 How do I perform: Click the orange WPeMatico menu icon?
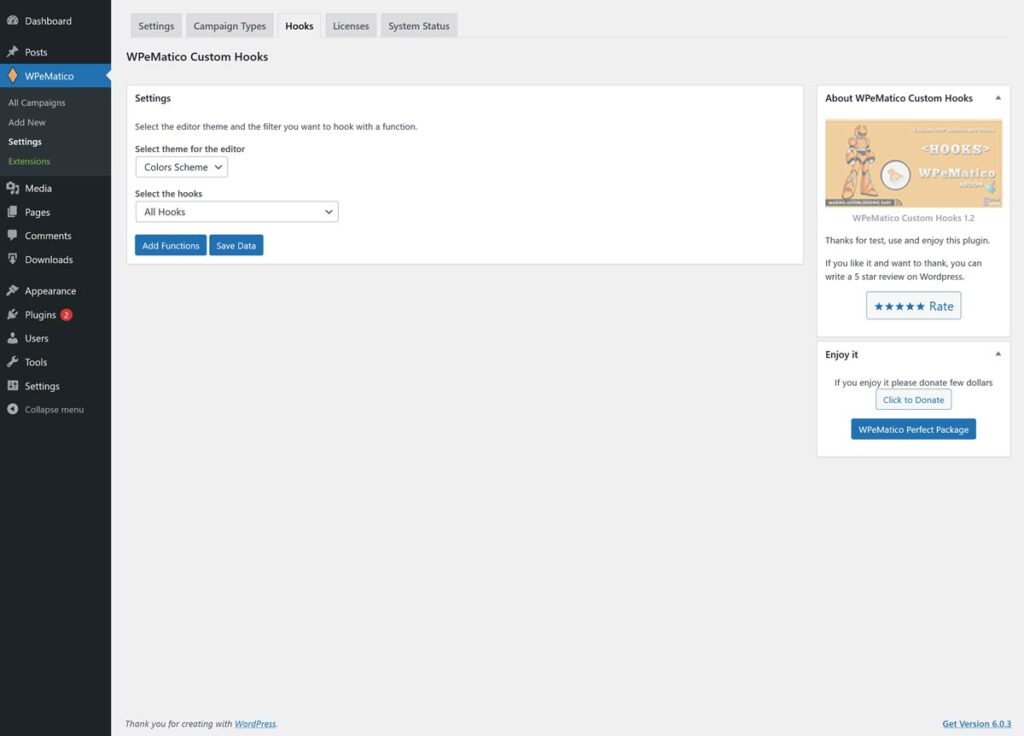point(12,76)
